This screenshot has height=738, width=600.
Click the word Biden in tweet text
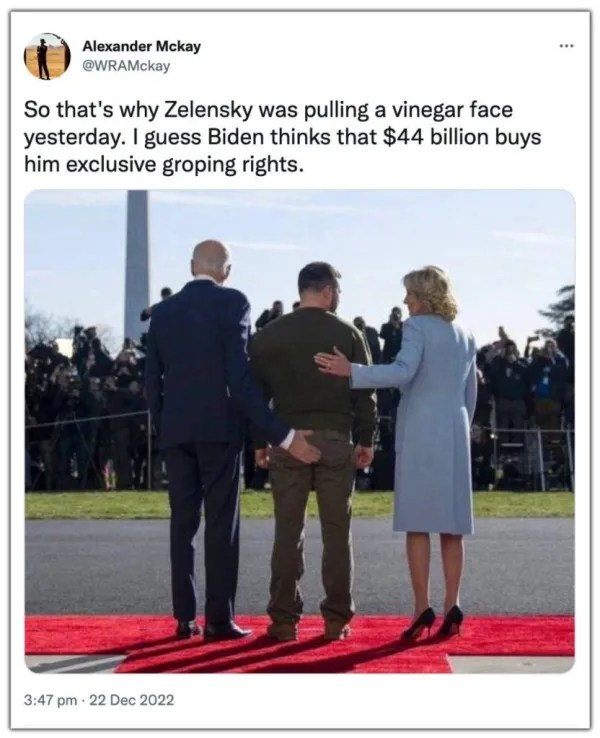point(238,138)
